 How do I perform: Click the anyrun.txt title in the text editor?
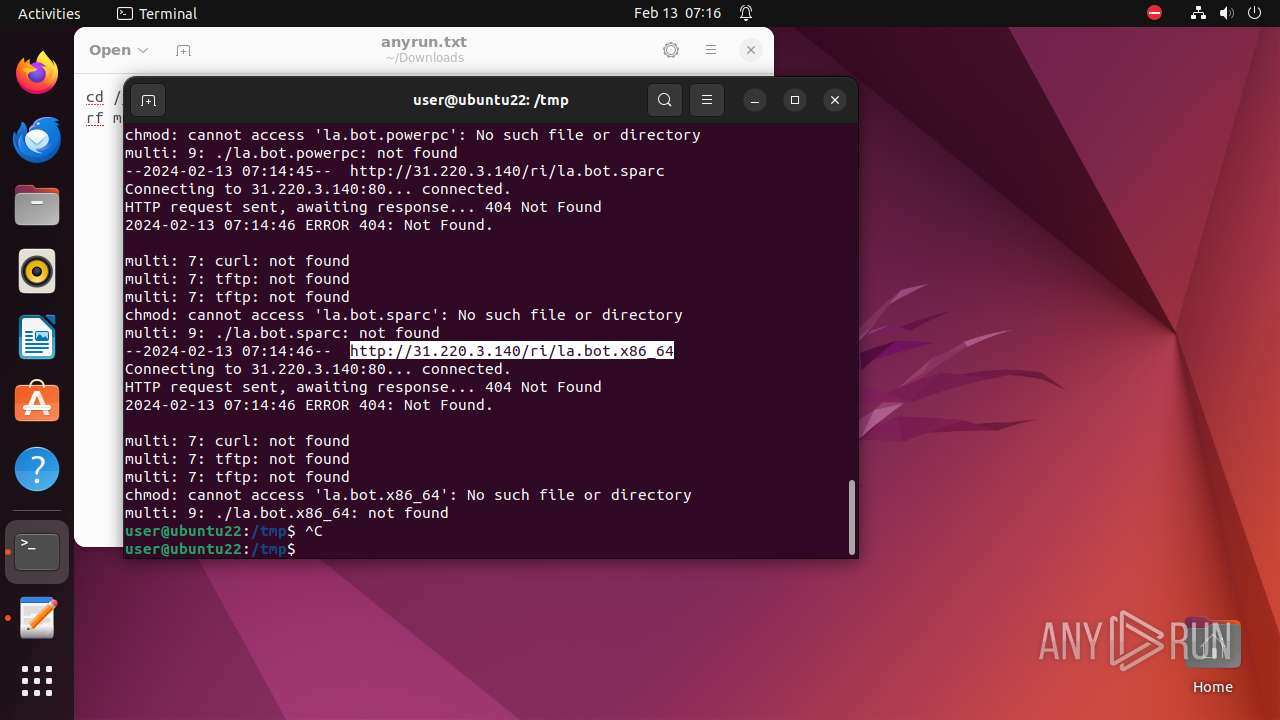[424, 42]
